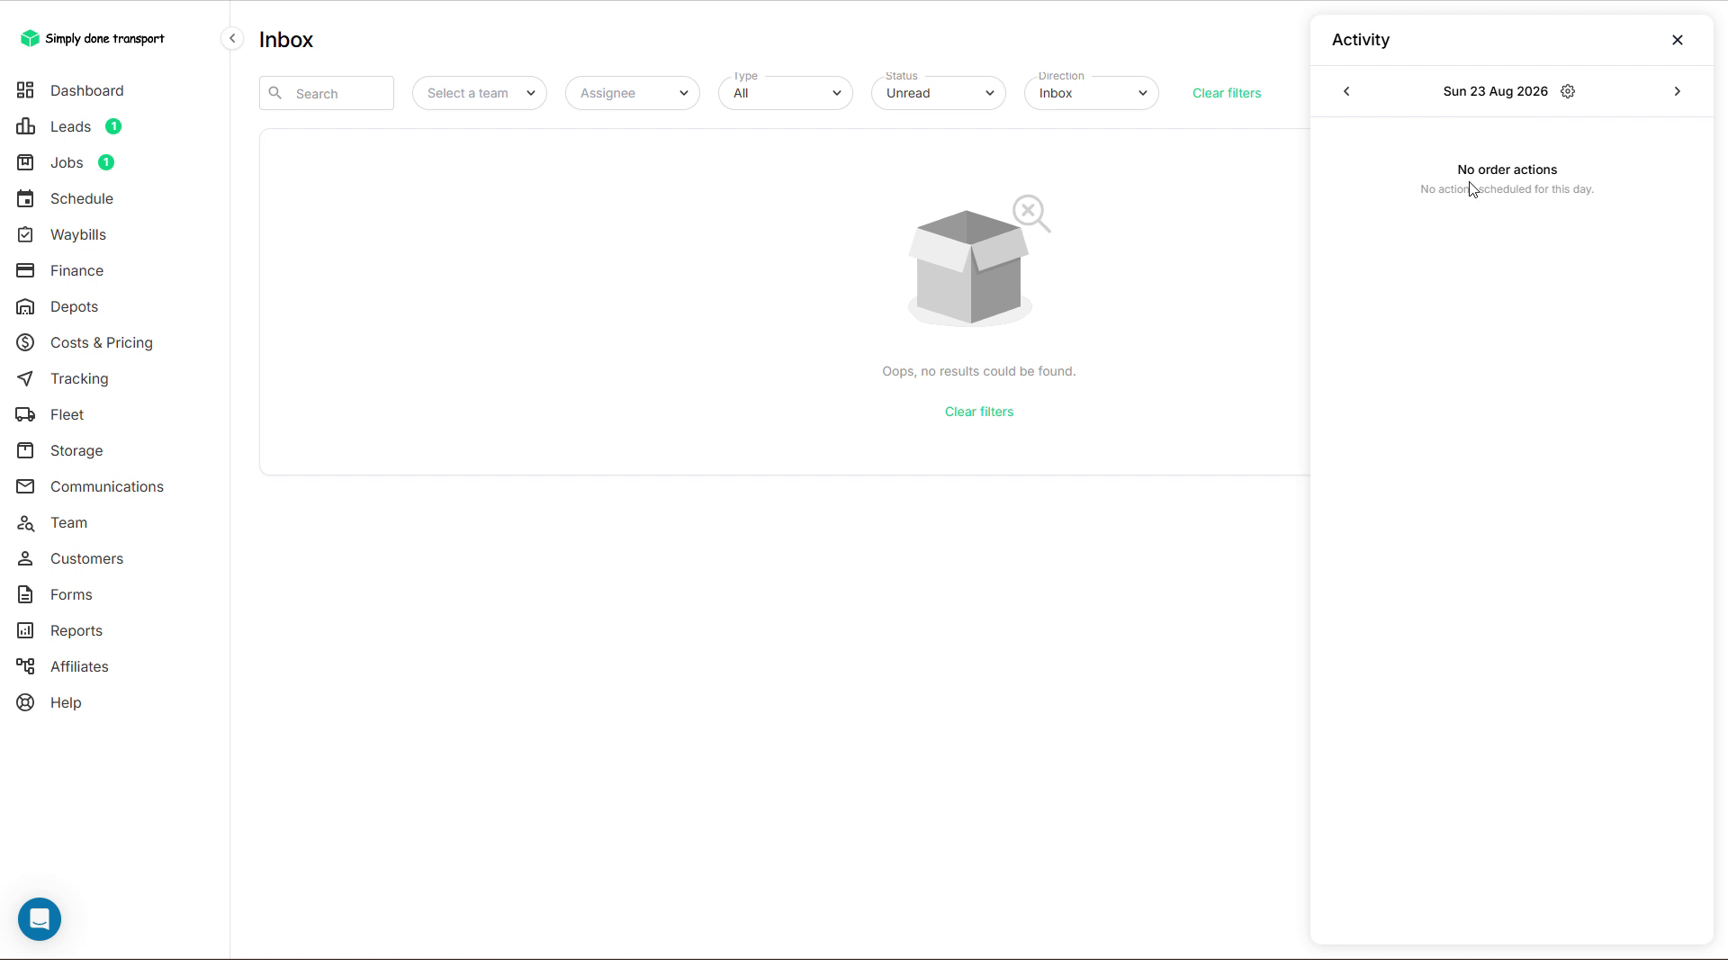Click the Waybills checklist icon
The height and width of the screenshot is (960, 1728).
tap(25, 234)
